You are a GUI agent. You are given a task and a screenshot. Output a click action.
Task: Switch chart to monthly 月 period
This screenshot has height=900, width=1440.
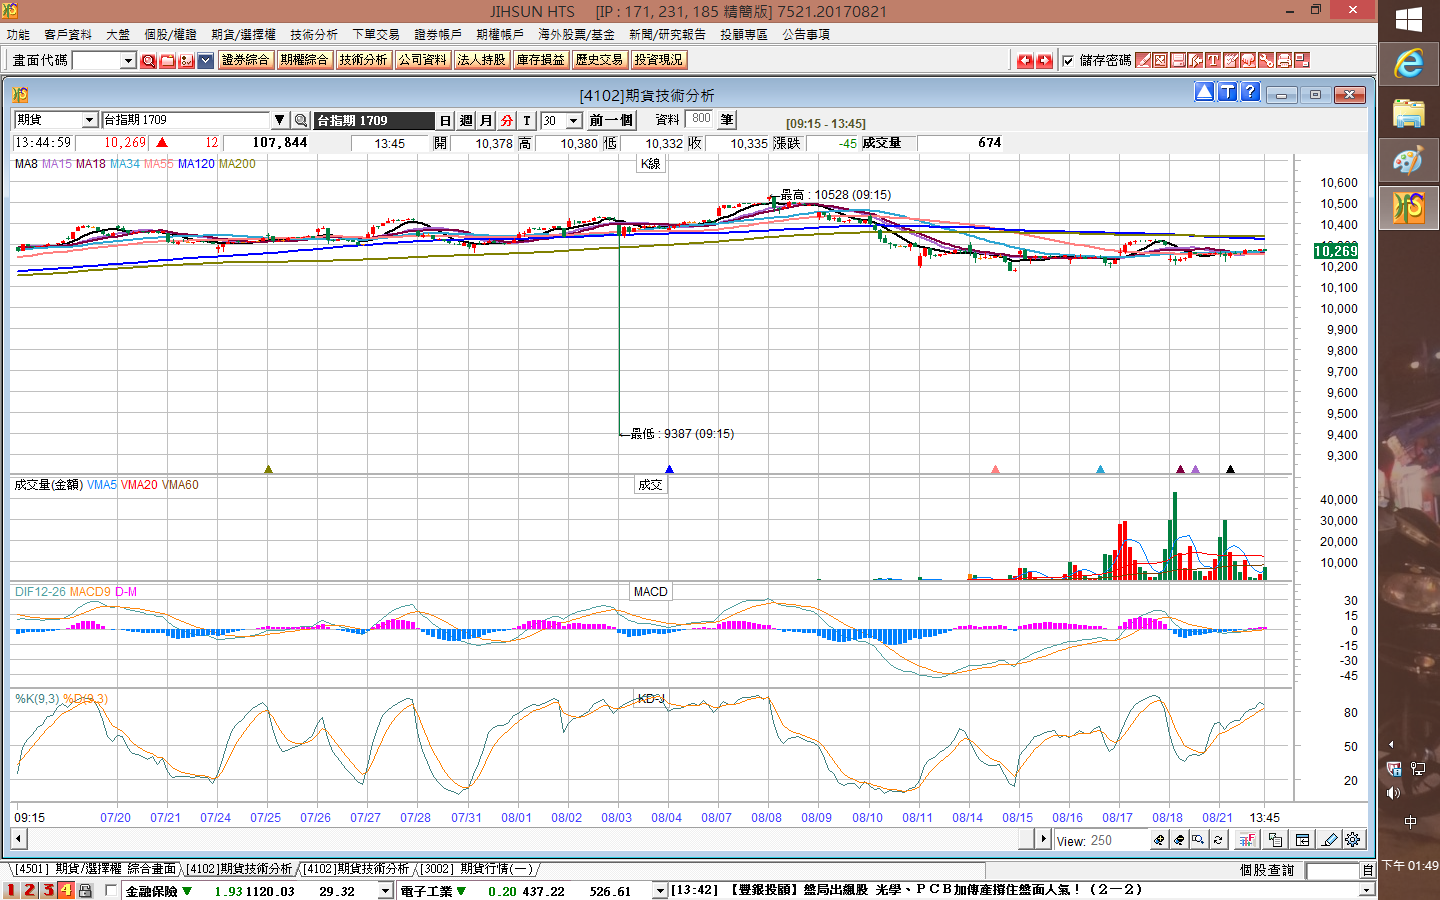click(x=486, y=120)
